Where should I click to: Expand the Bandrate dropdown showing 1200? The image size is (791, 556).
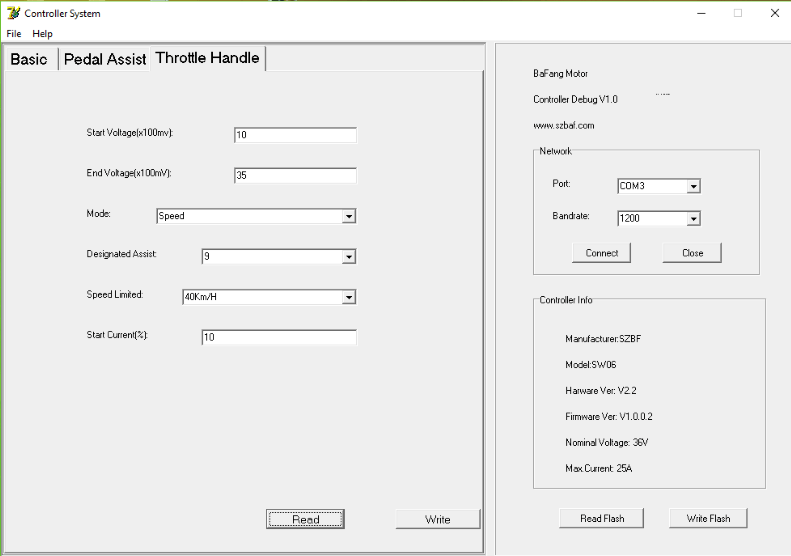(659, 218)
